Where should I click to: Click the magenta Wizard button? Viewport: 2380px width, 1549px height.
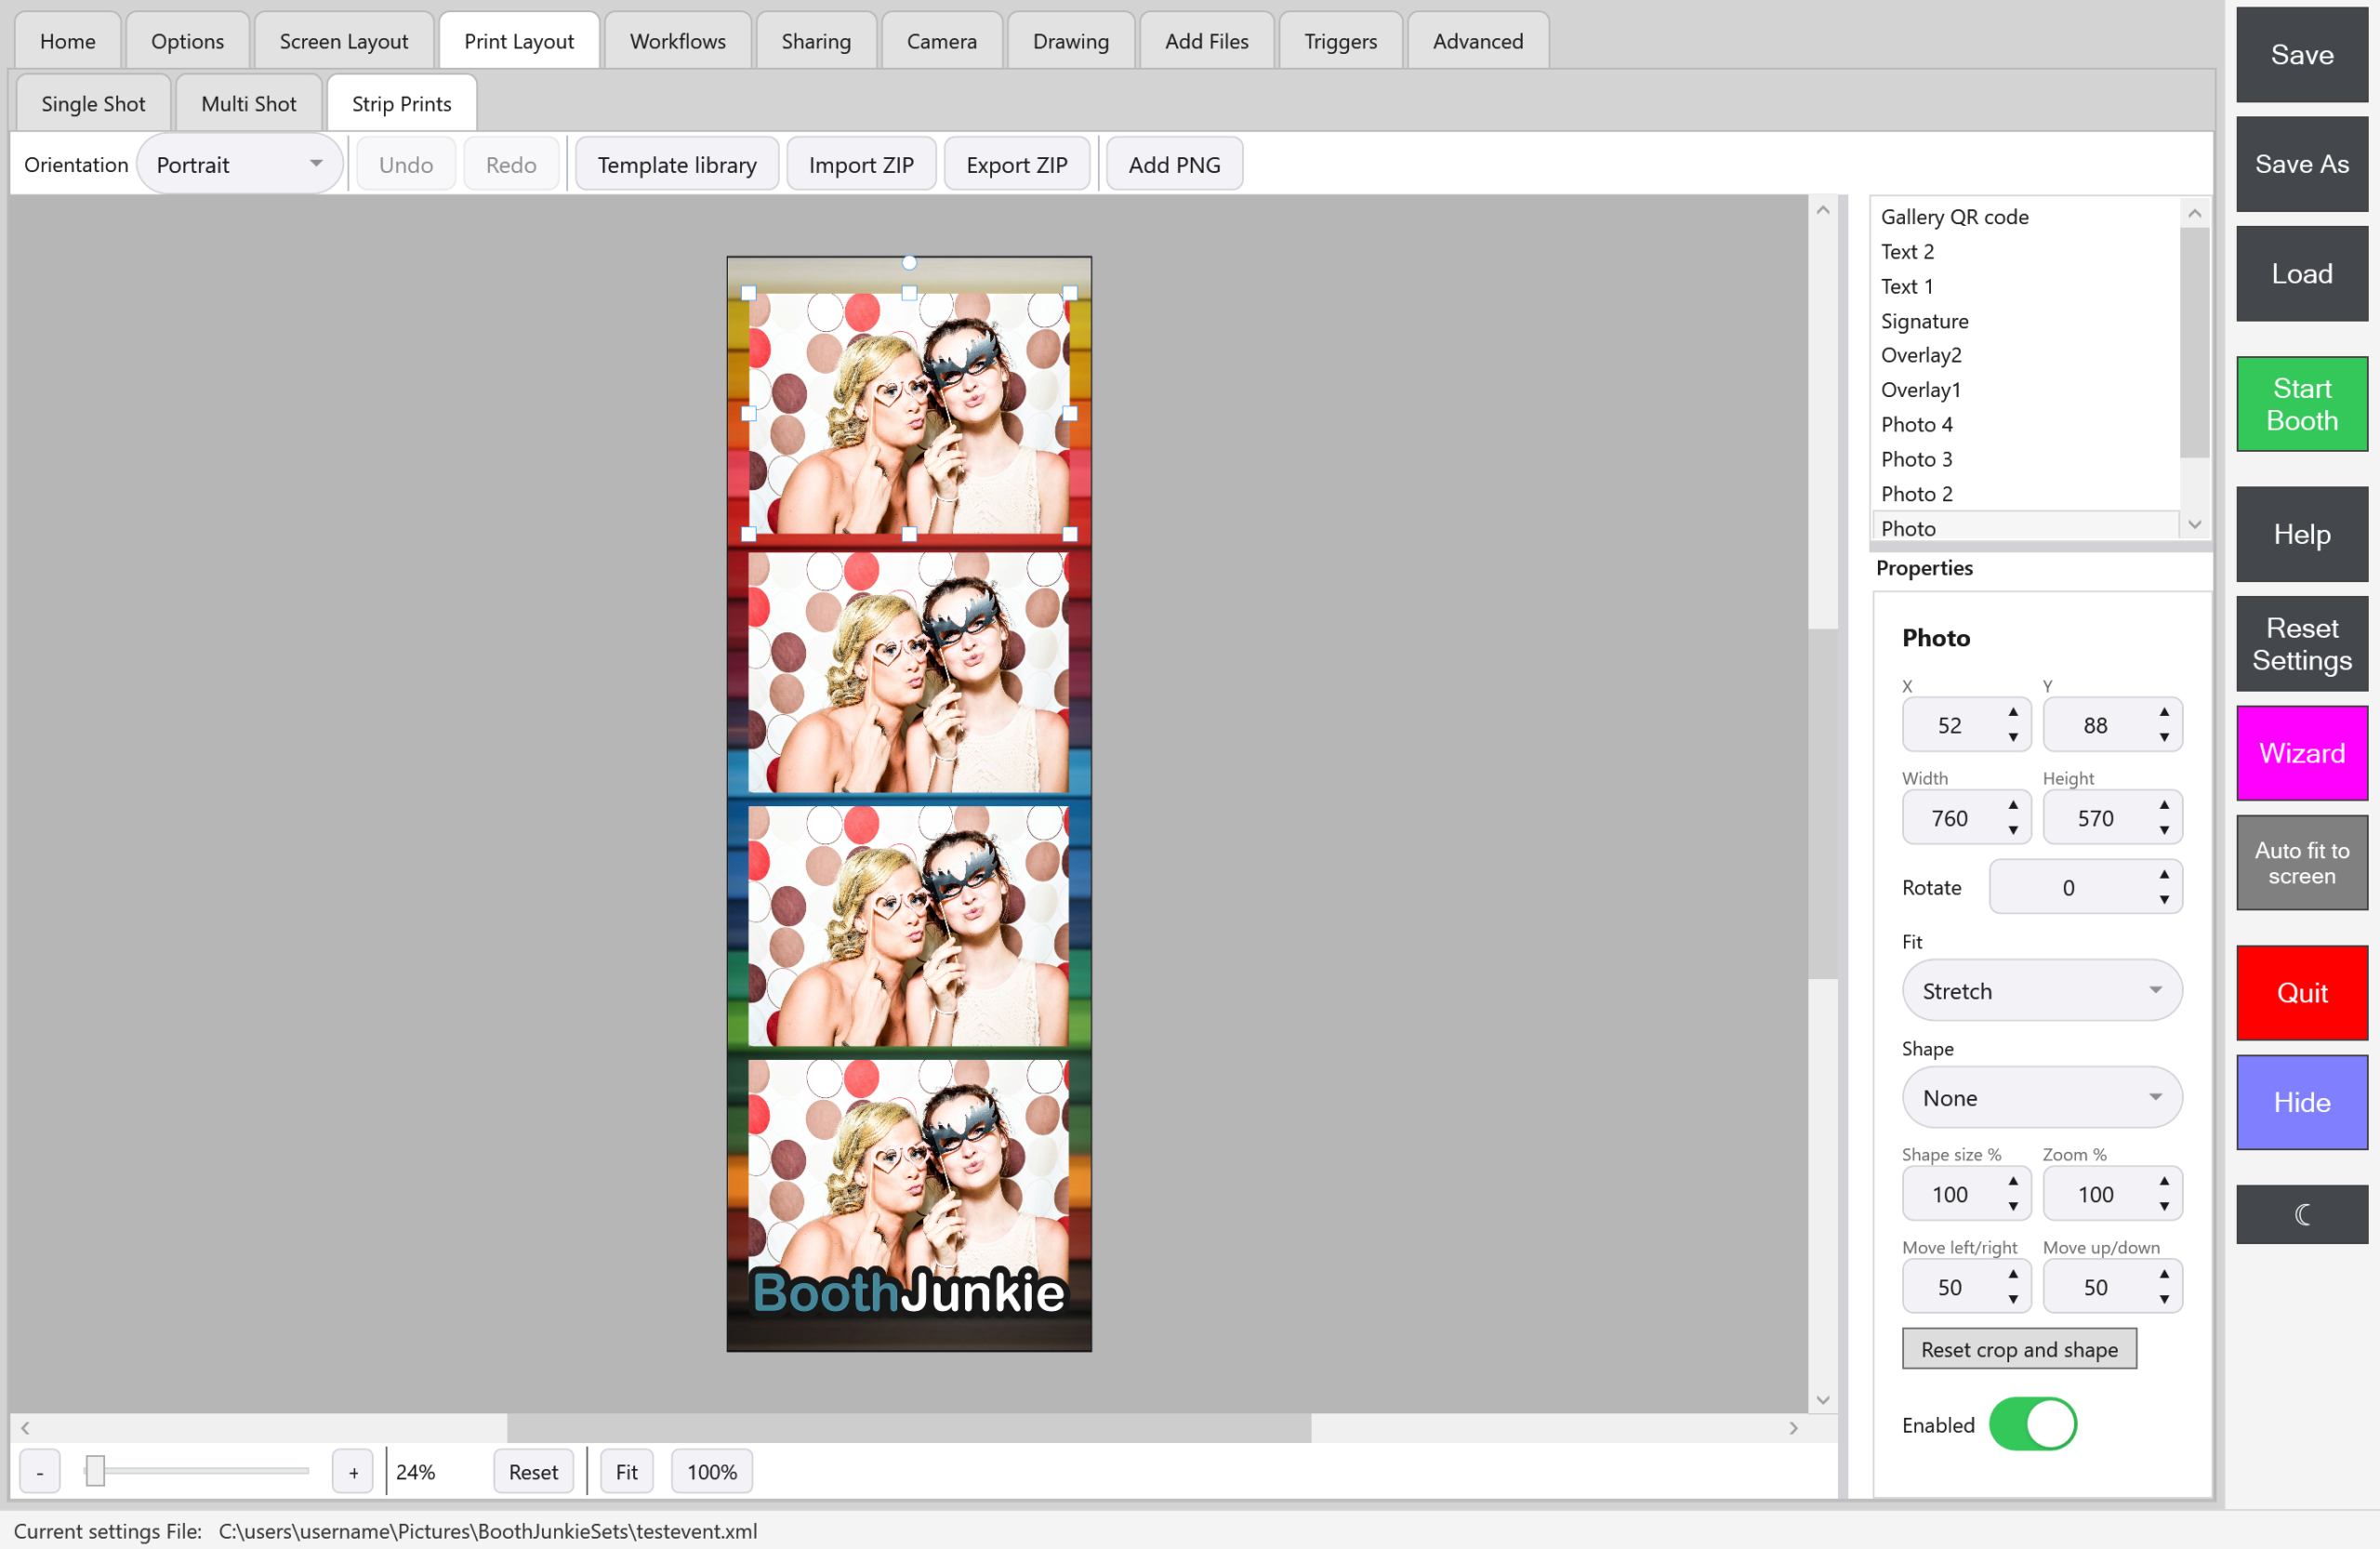(x=2301, y=753)
